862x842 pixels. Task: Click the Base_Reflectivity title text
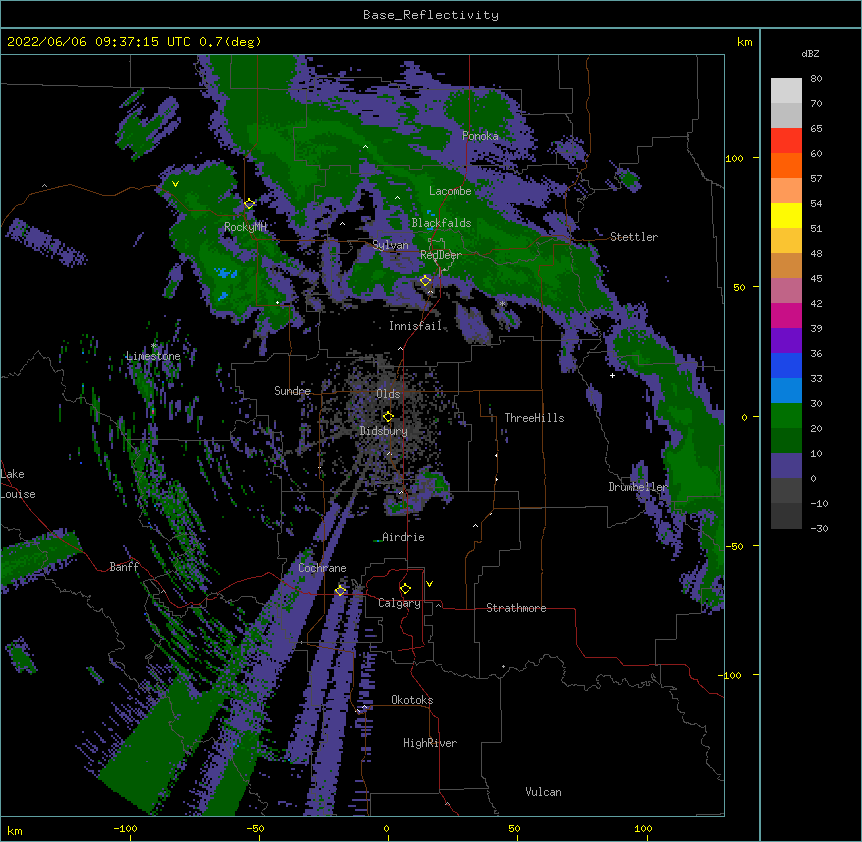431,15
